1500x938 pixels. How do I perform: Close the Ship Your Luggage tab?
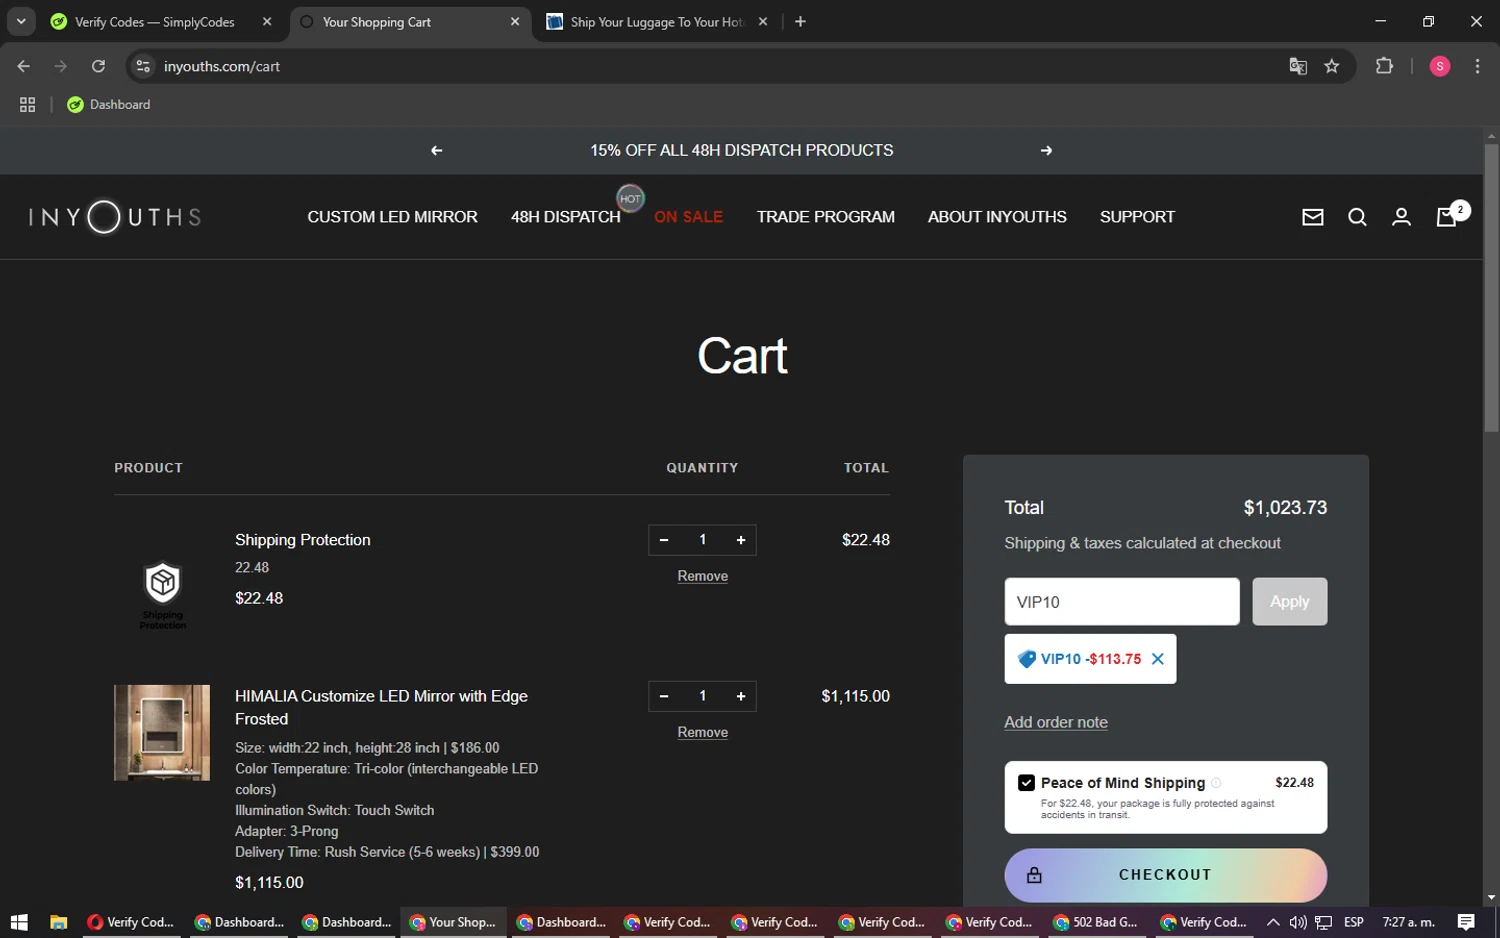click(x=763, y=21)
